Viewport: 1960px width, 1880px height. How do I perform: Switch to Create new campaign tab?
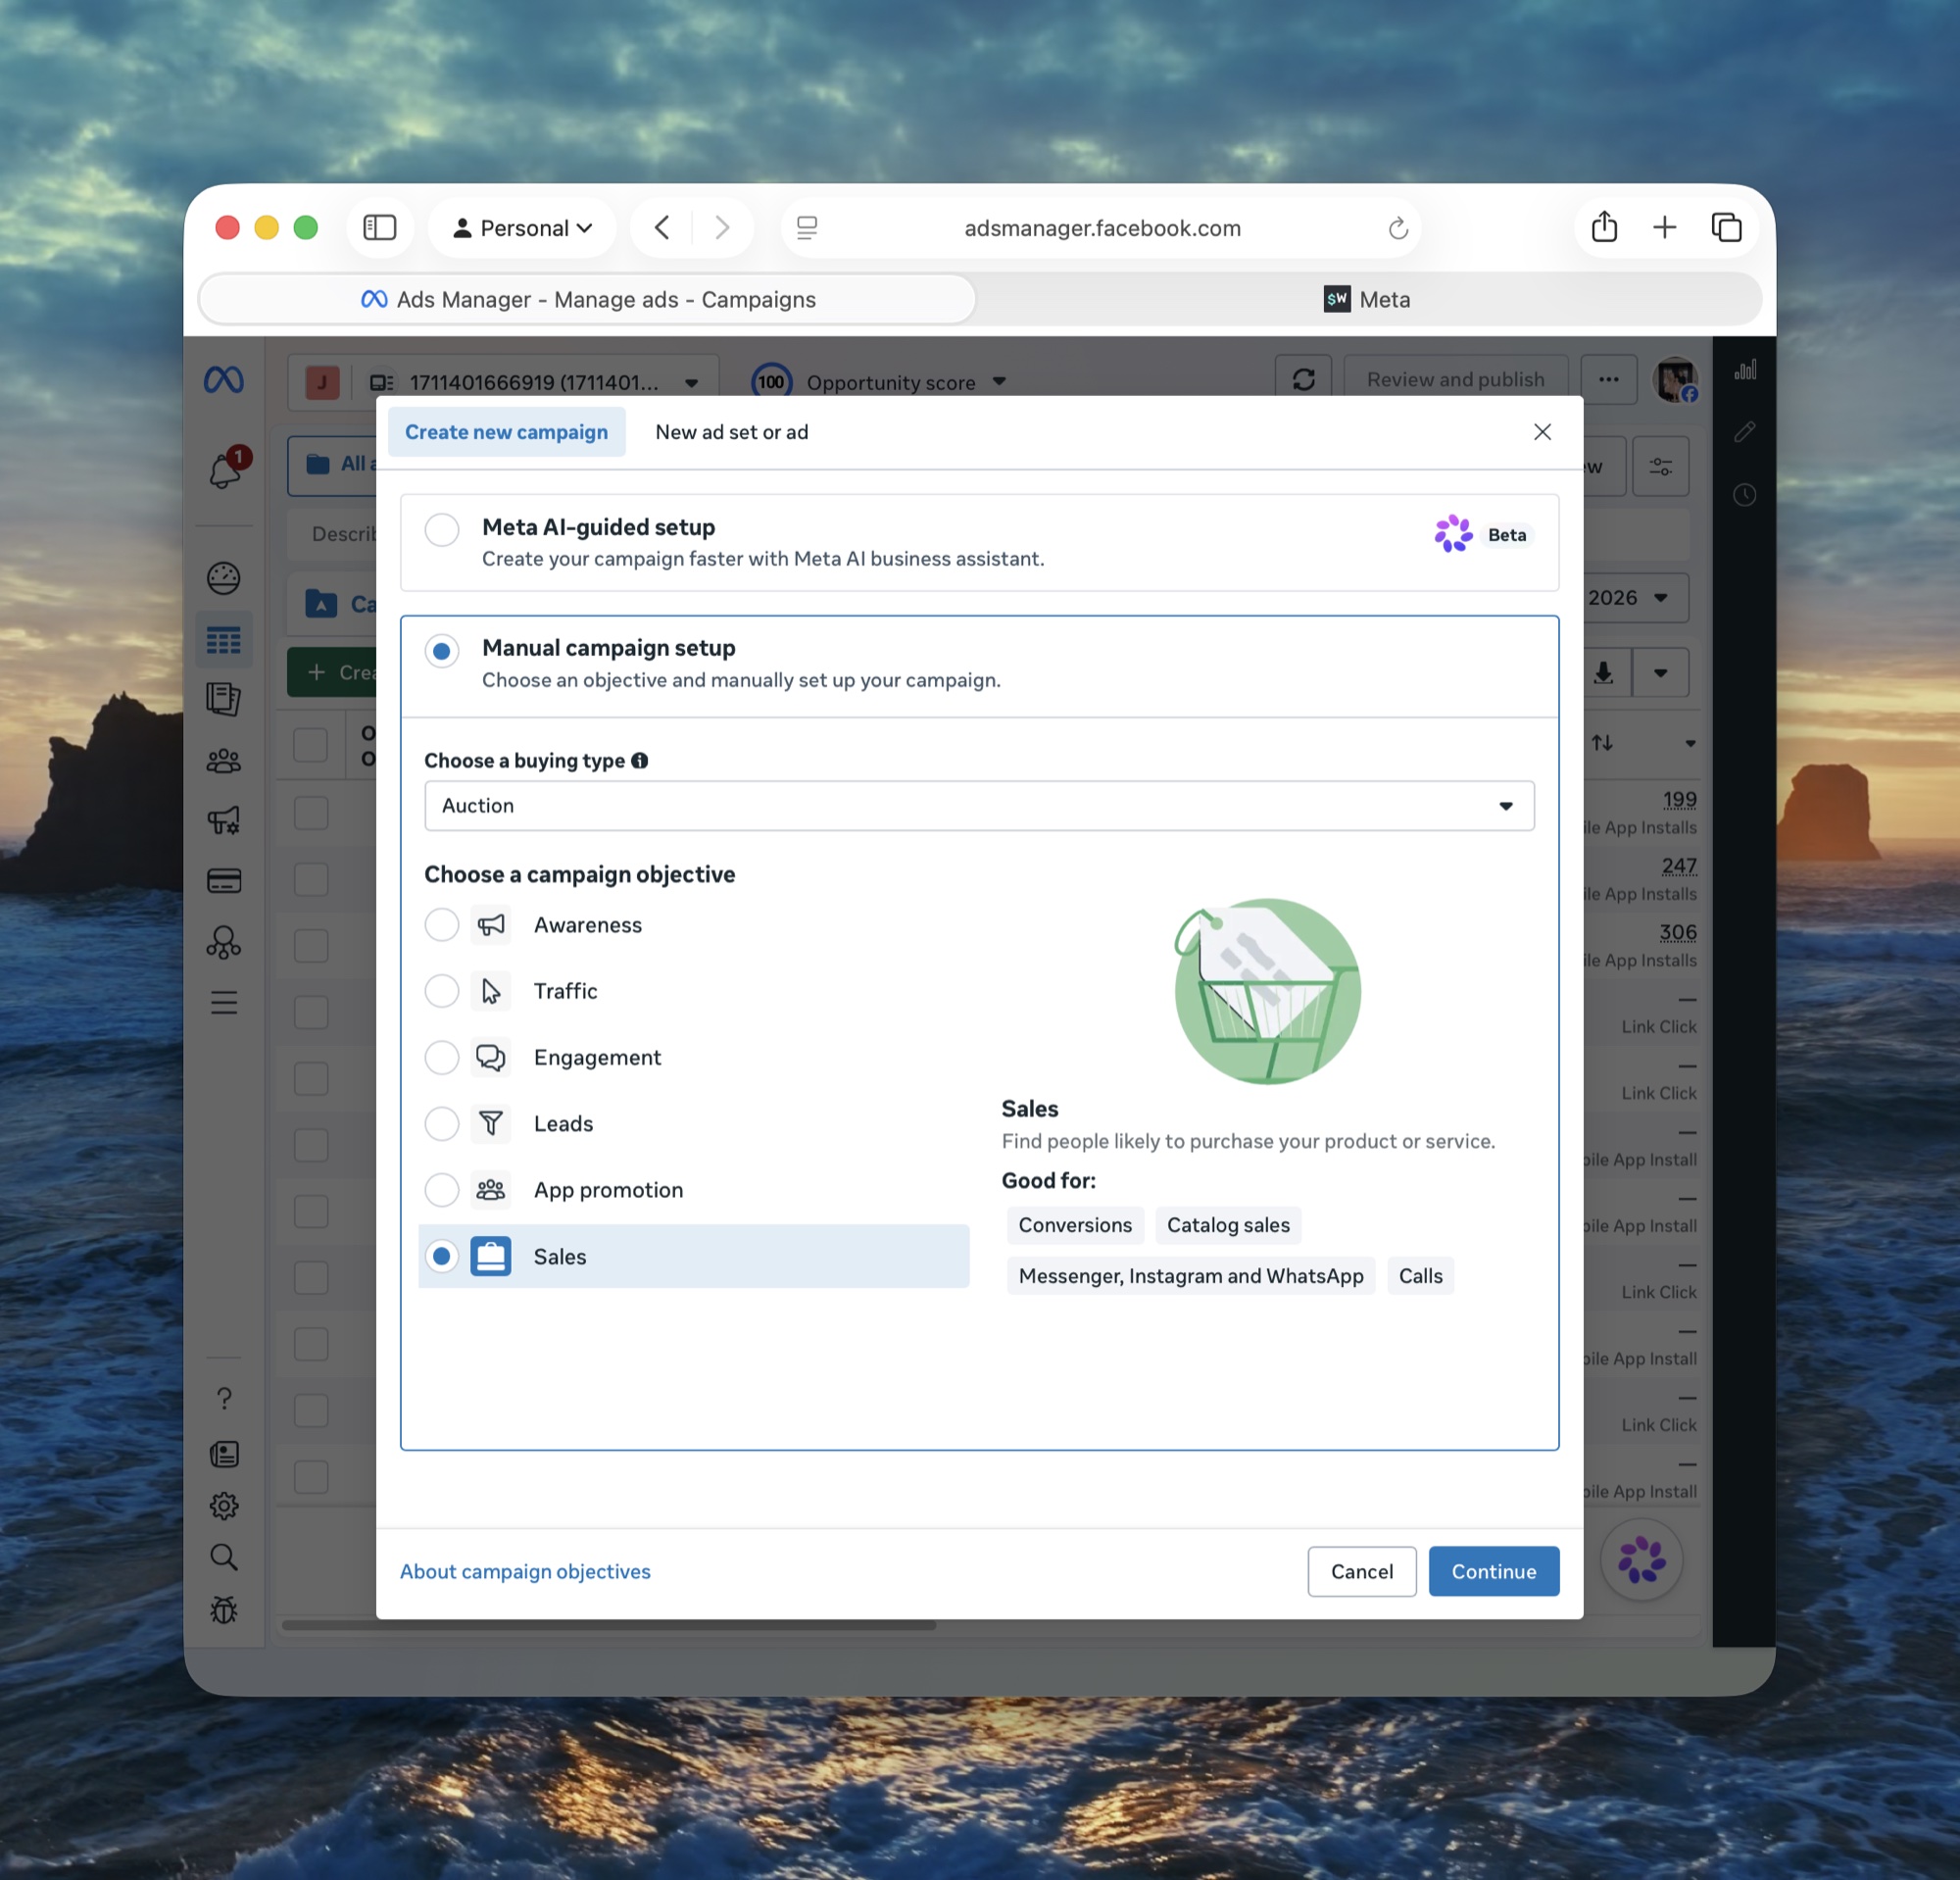pos(506,432)
